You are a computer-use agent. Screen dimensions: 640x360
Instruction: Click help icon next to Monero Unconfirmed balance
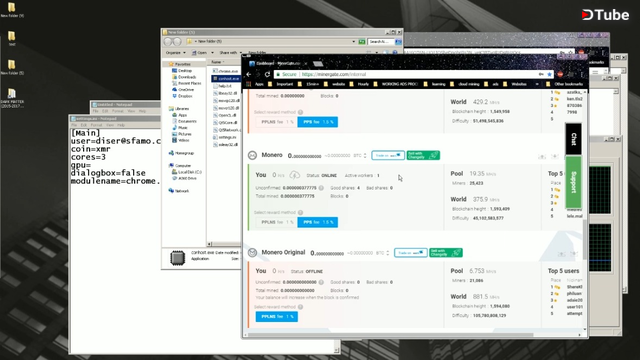pyautogui.click(x=321, y=188)
